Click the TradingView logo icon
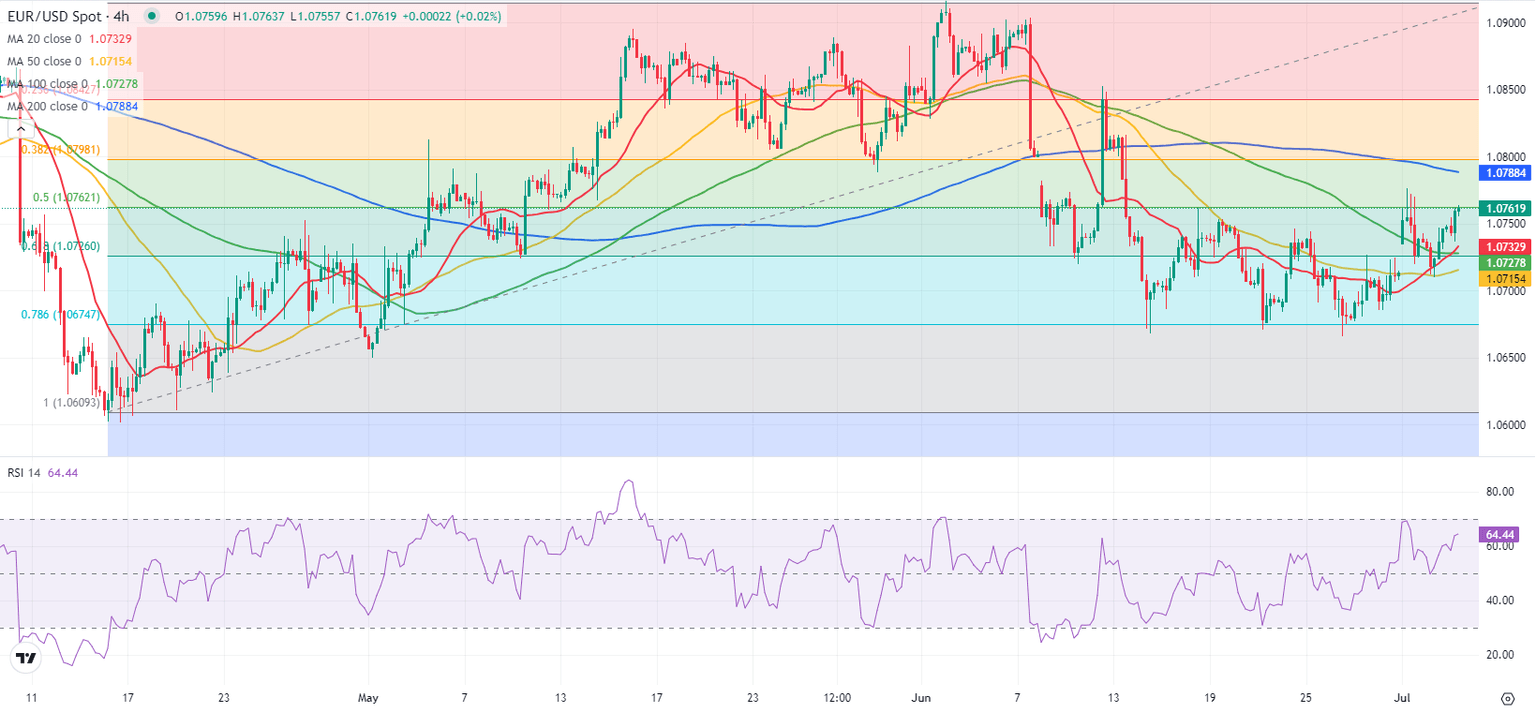The width and height of the screenshot is (1536, 710). click(25, 659)
